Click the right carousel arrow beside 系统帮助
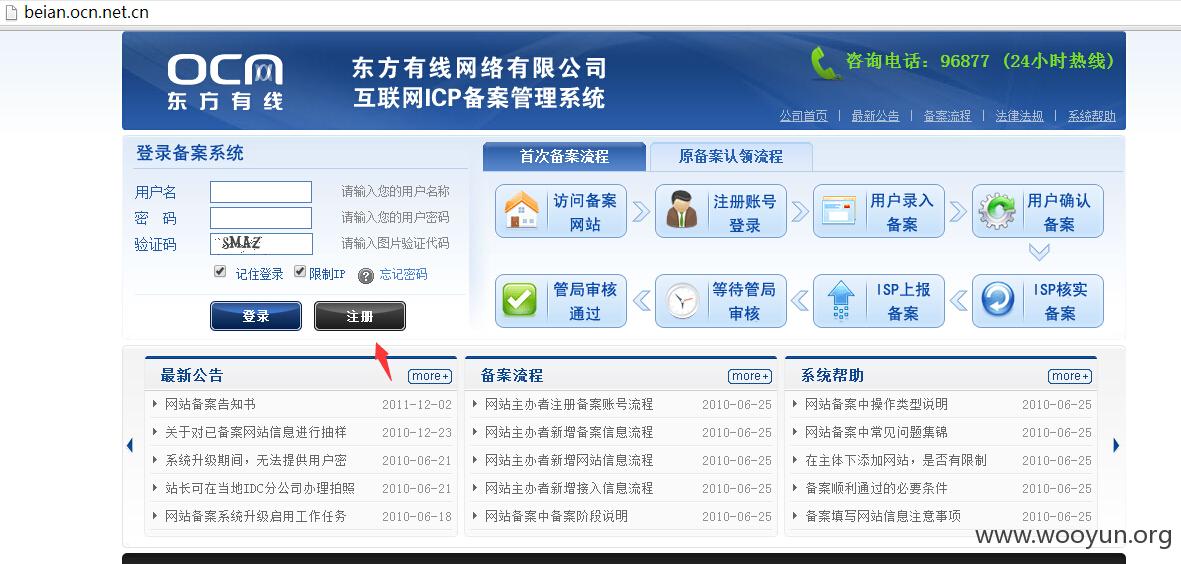This screenshot has width=1181, height=564. 1115,446
